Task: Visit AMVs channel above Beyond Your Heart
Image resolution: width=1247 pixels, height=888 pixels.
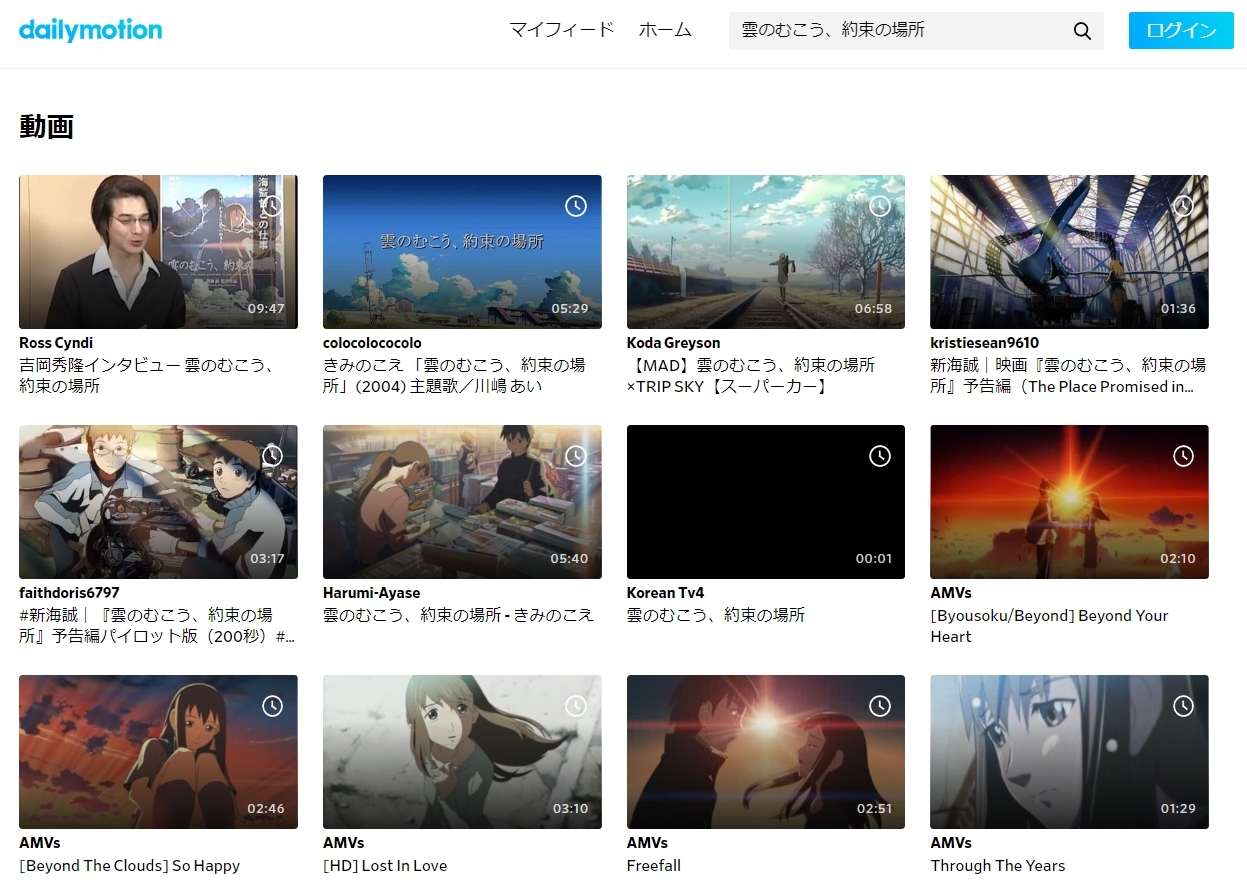Action: (x=950, y=593)
